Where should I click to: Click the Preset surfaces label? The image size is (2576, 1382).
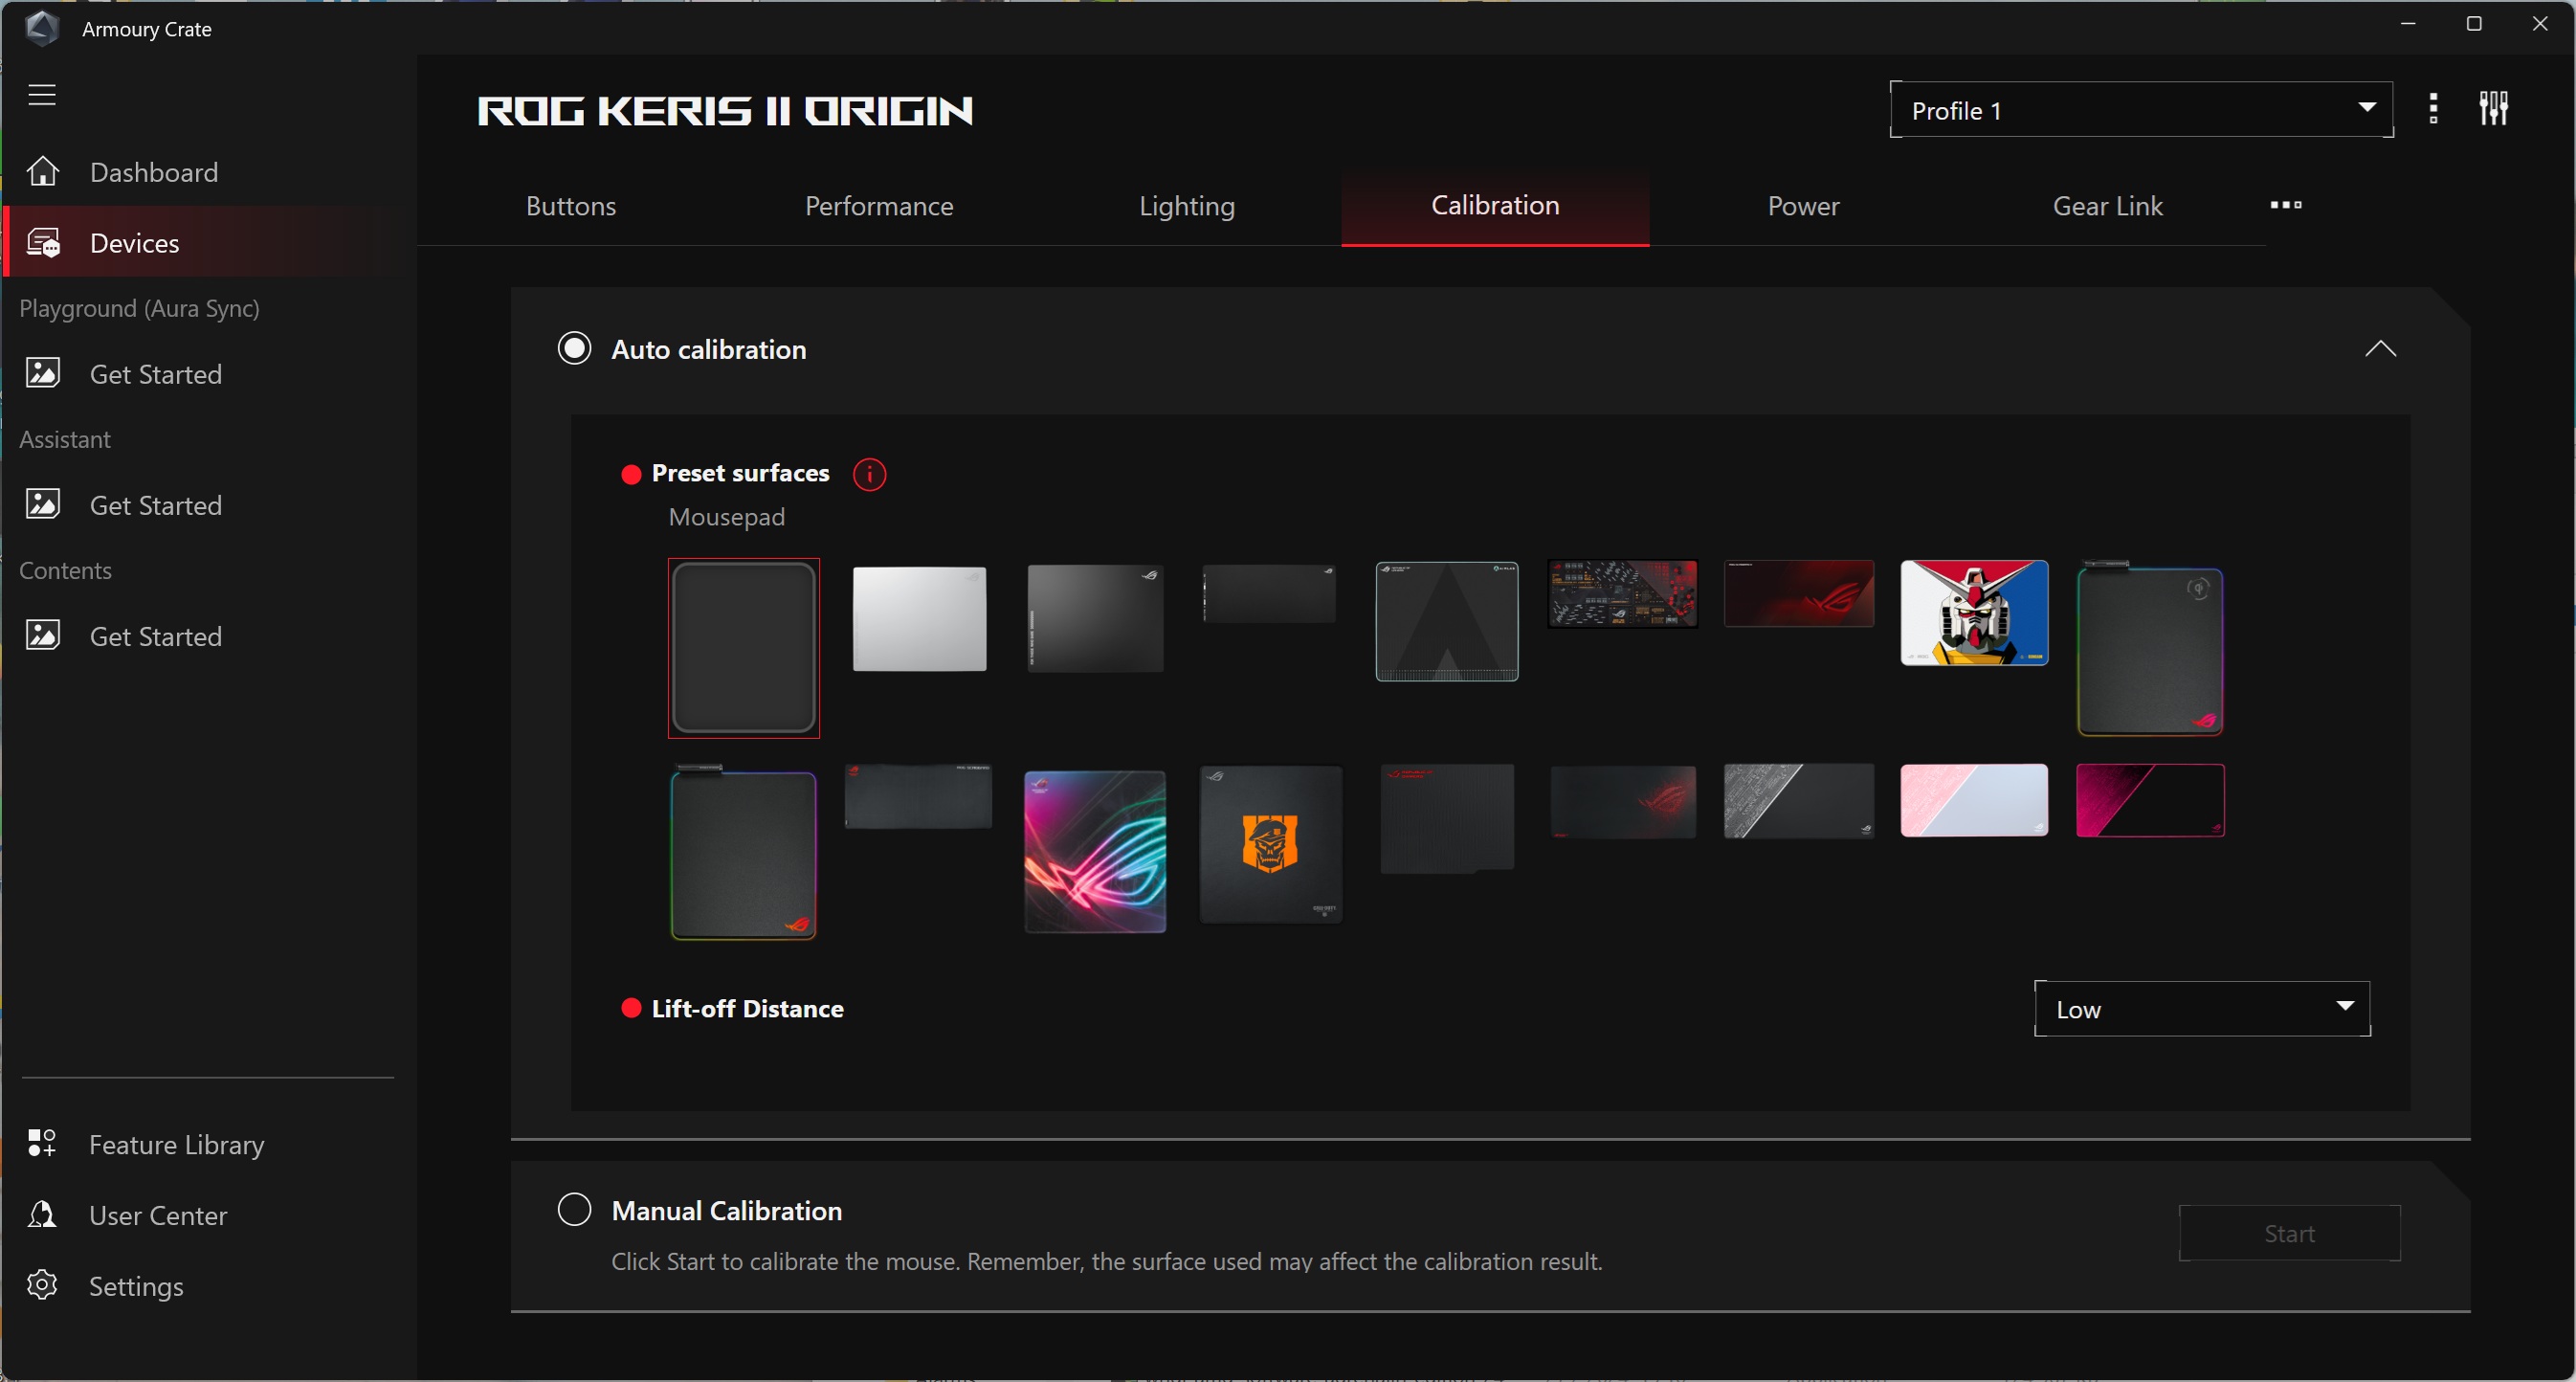(740, 473)
